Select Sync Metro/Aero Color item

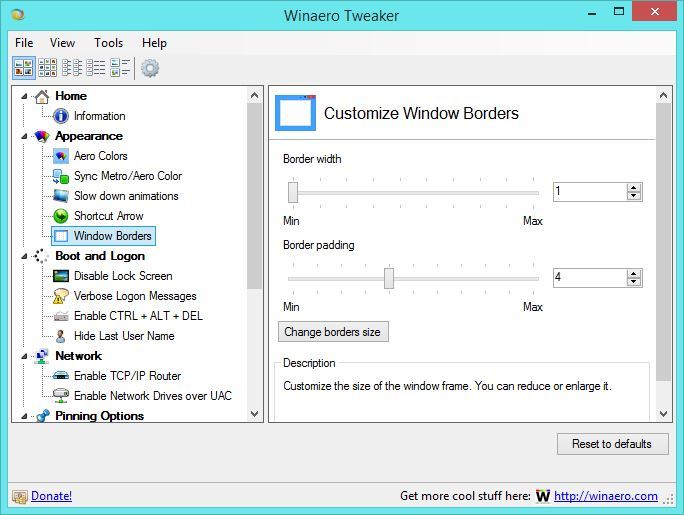coord(128,176)
